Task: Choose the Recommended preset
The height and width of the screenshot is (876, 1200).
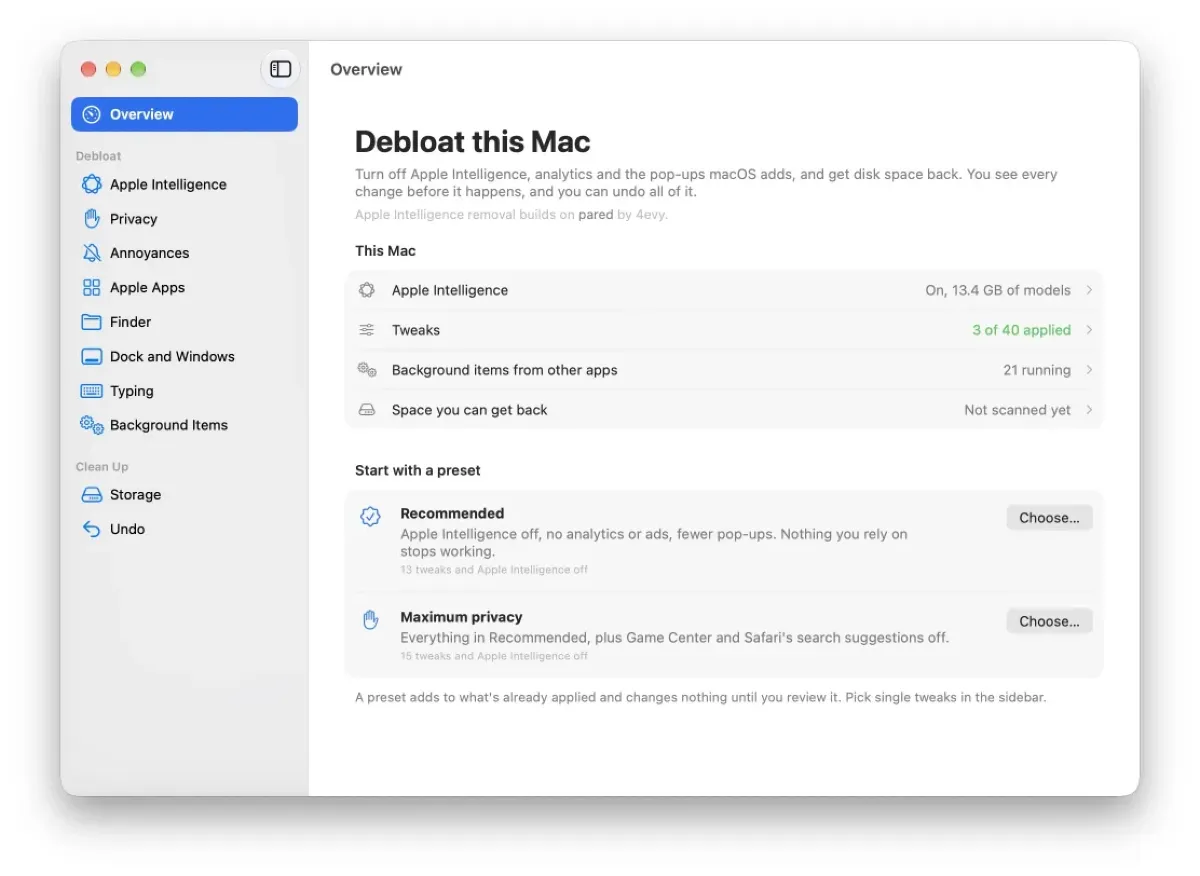Action: (x=1049, y=518)
